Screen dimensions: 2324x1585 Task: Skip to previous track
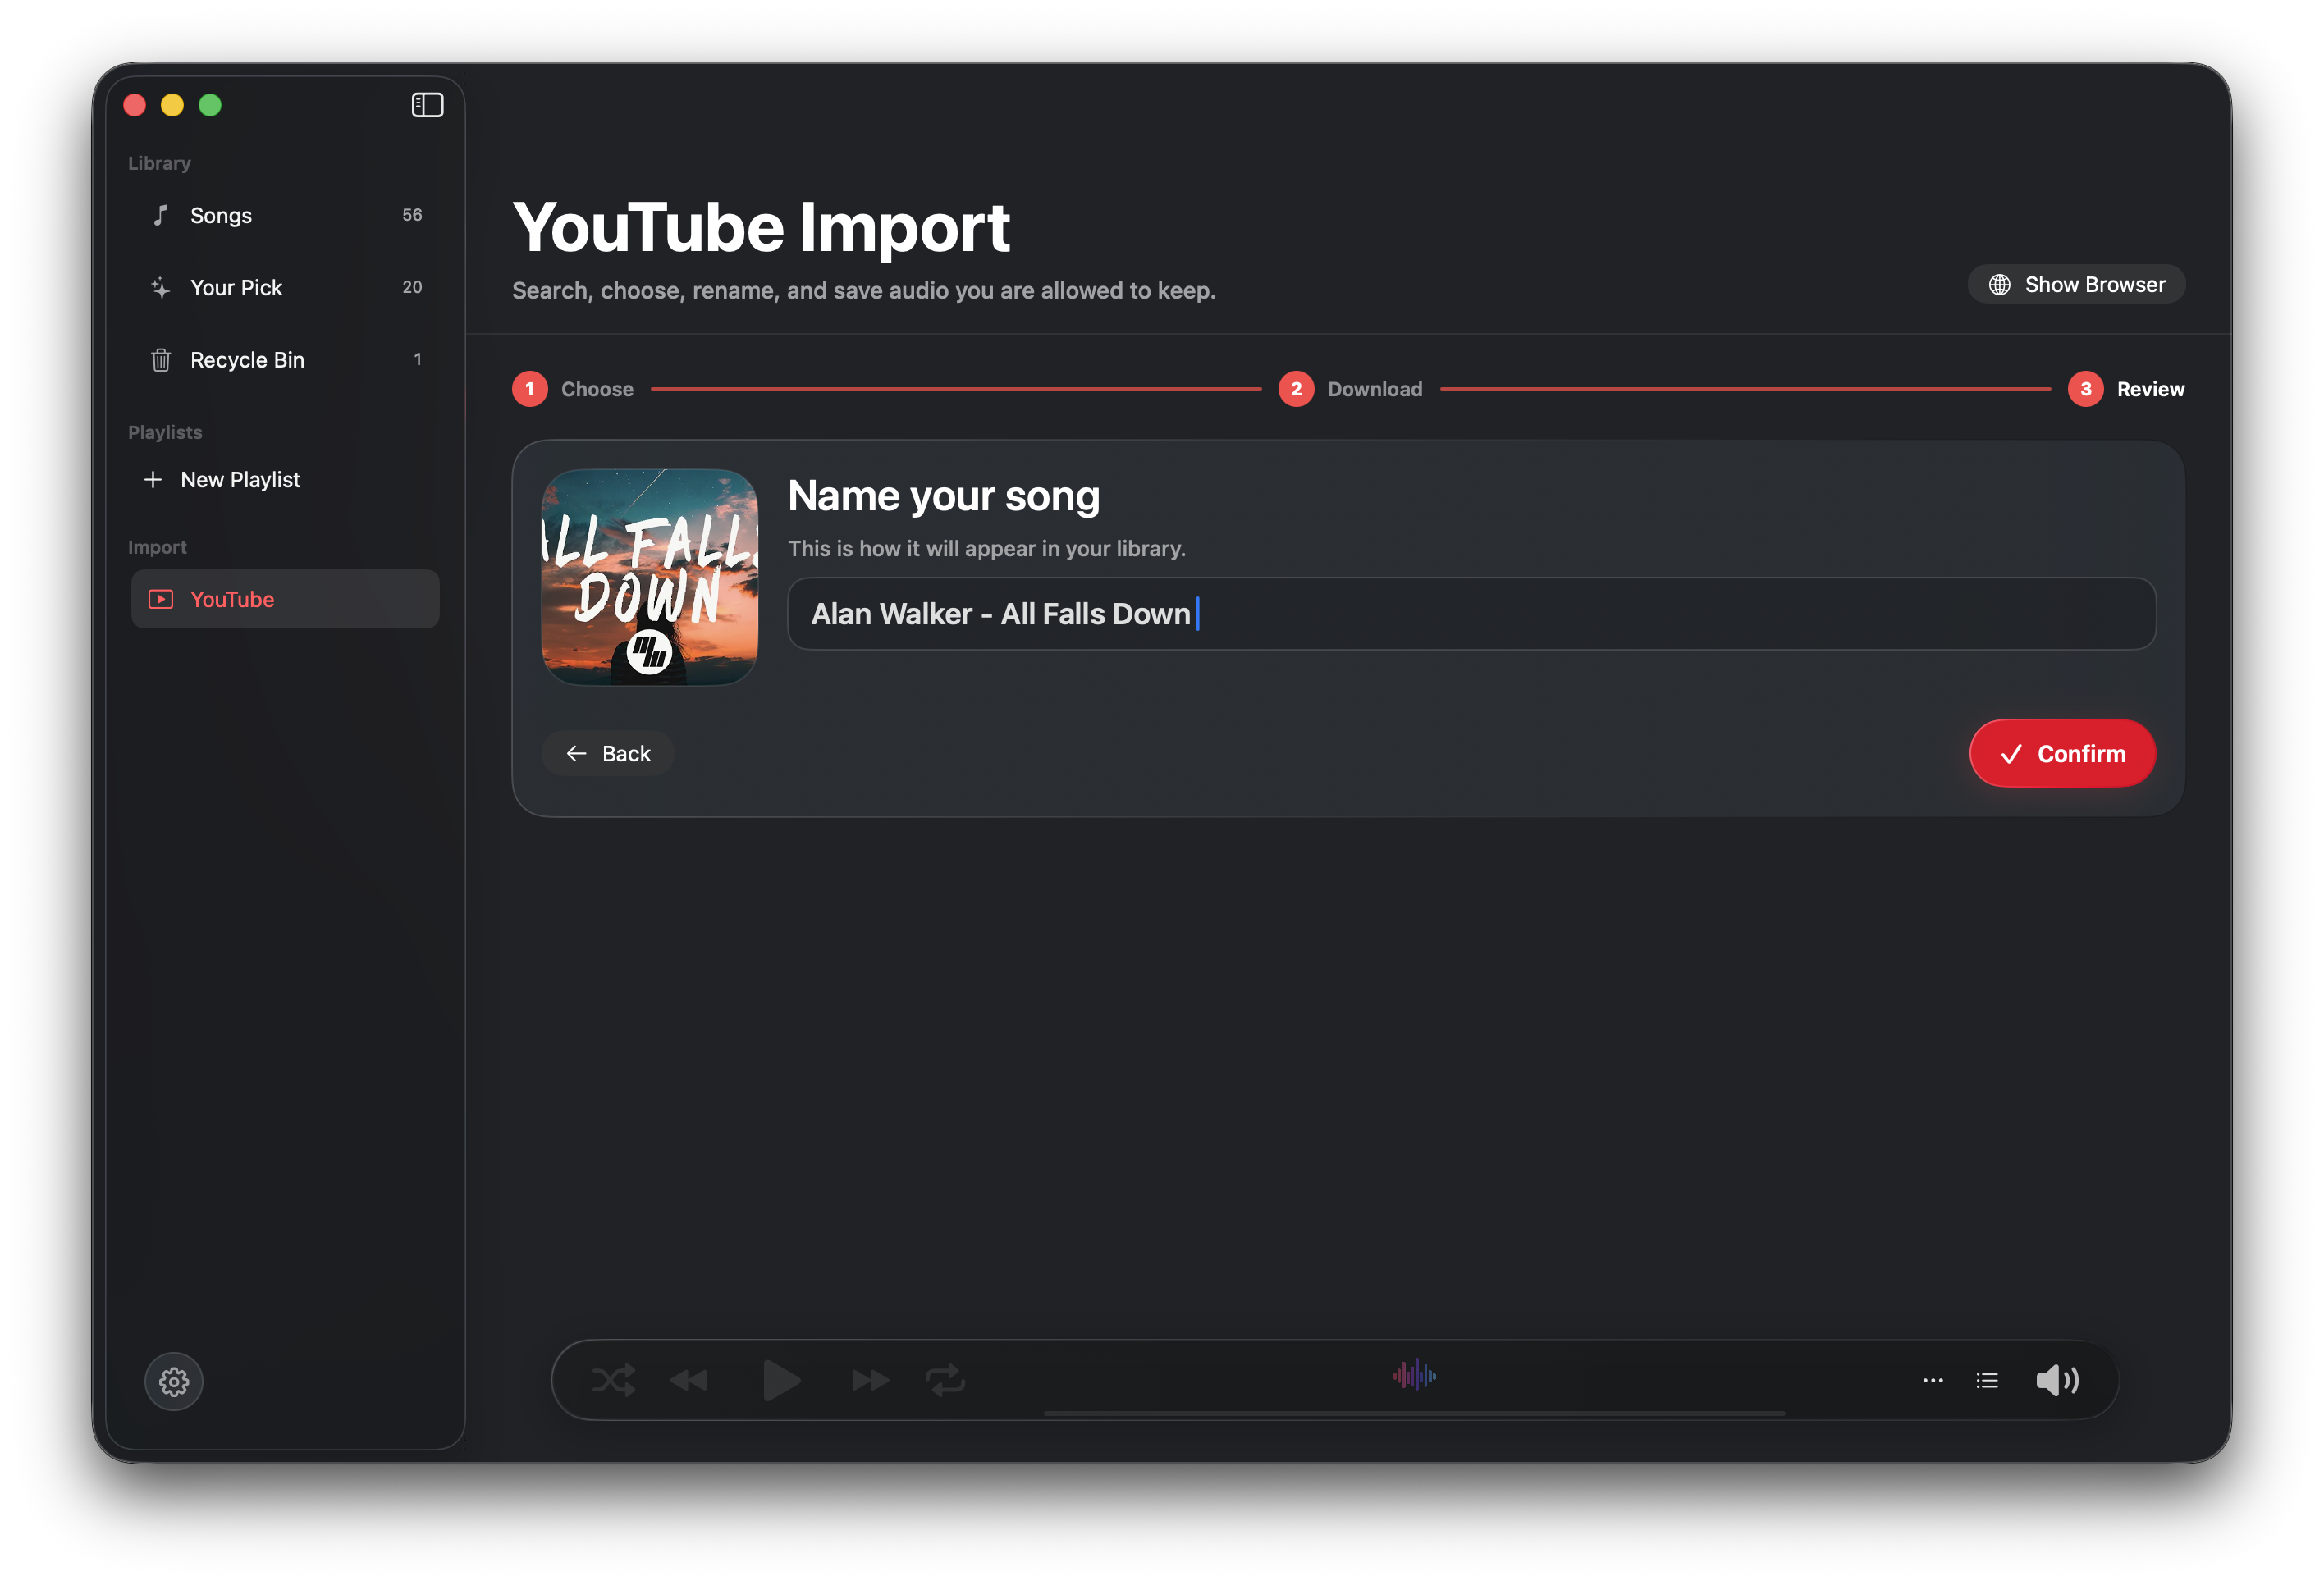[x=688, y=1380]
